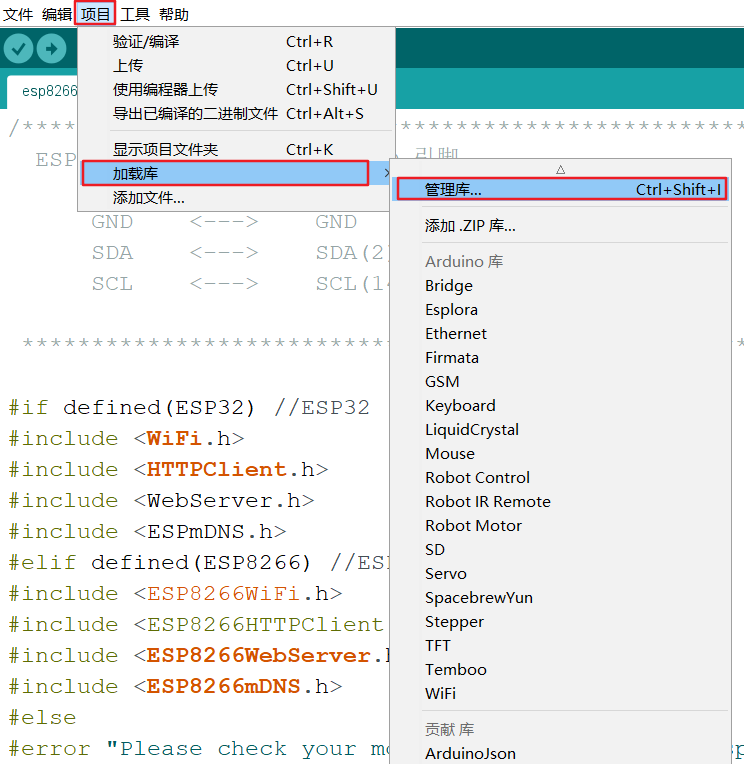Include the Stepper library
Viewport: 744px width, 764px height.
560,621
